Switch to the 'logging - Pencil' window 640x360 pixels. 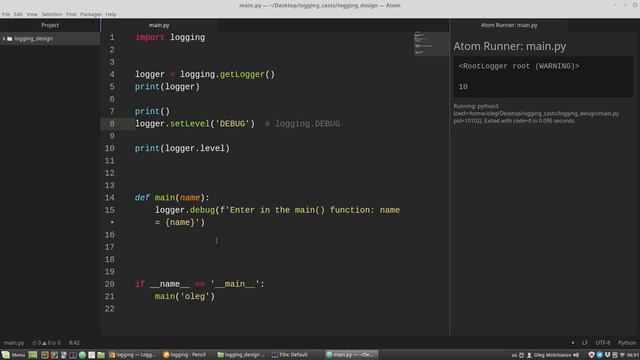[184, 355]
